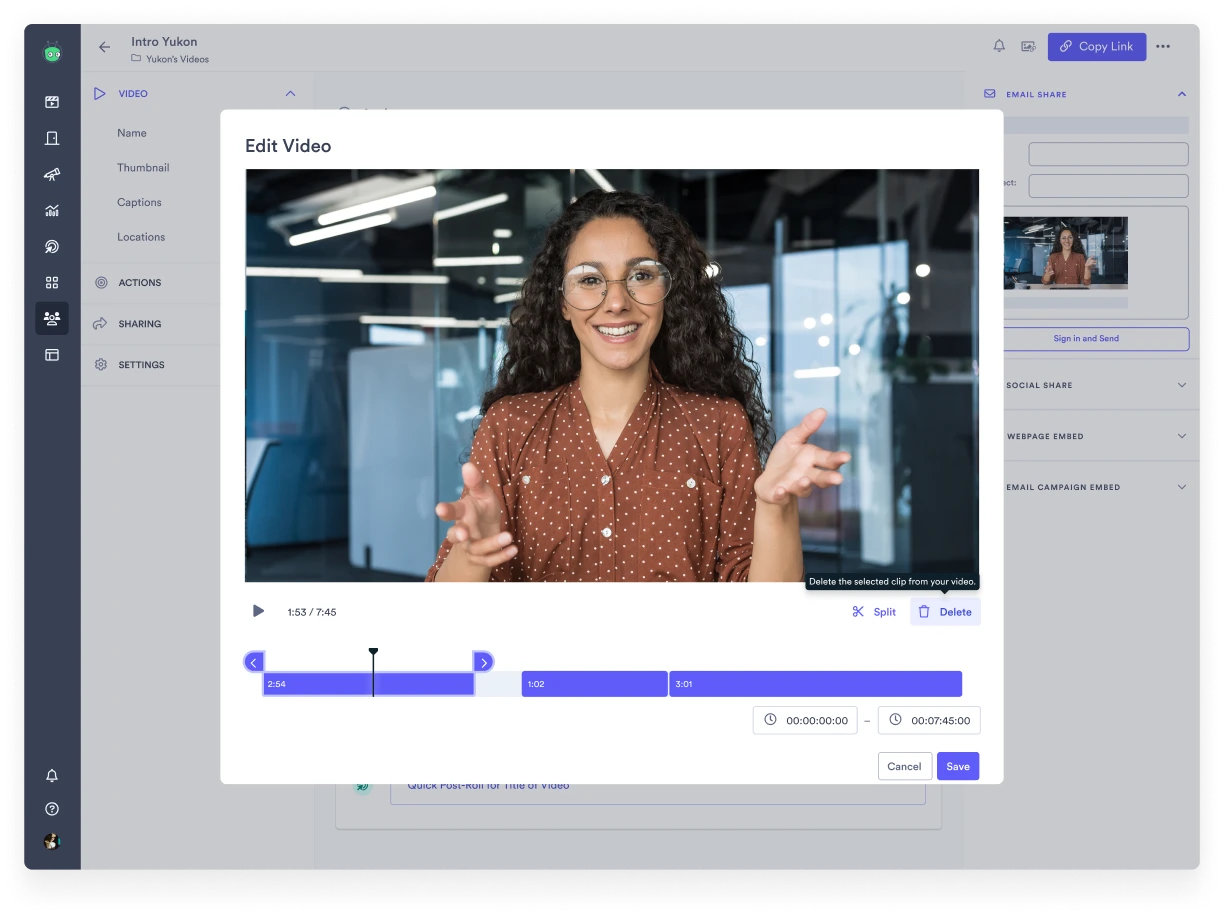This screenshot has width=1224, height=918.
Task: Open the team people icon in sidebar
Action: 52,318
